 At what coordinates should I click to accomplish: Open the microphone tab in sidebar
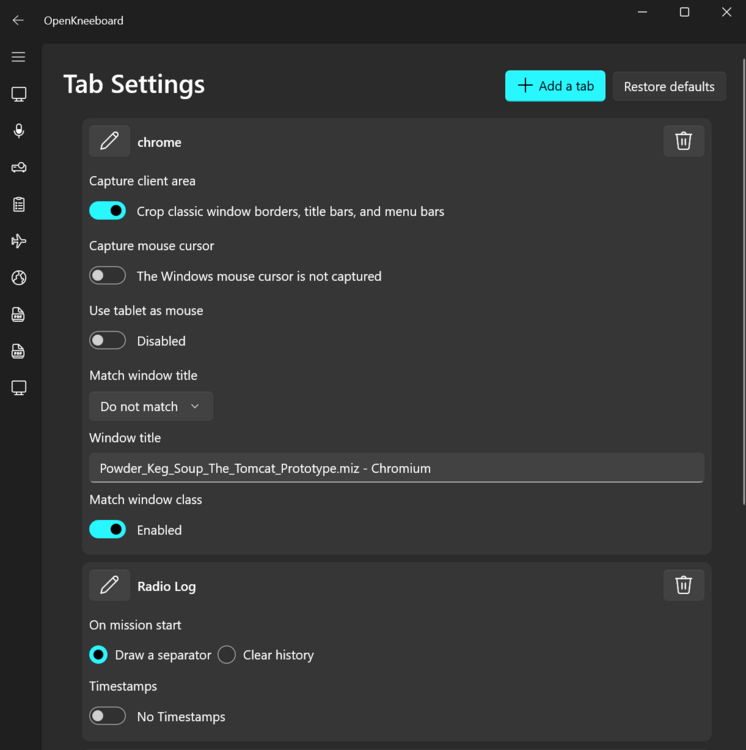pyautogui.click(x=18, y=131)
